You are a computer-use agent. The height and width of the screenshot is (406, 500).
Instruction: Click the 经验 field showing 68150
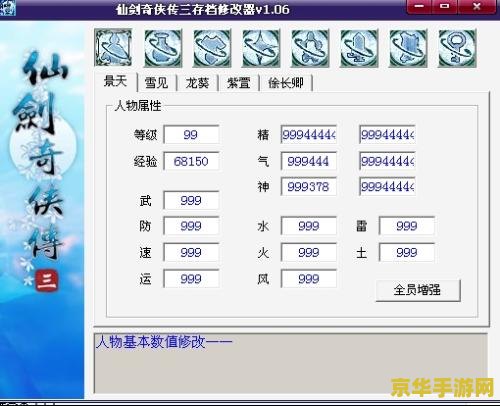click(191, 161)
